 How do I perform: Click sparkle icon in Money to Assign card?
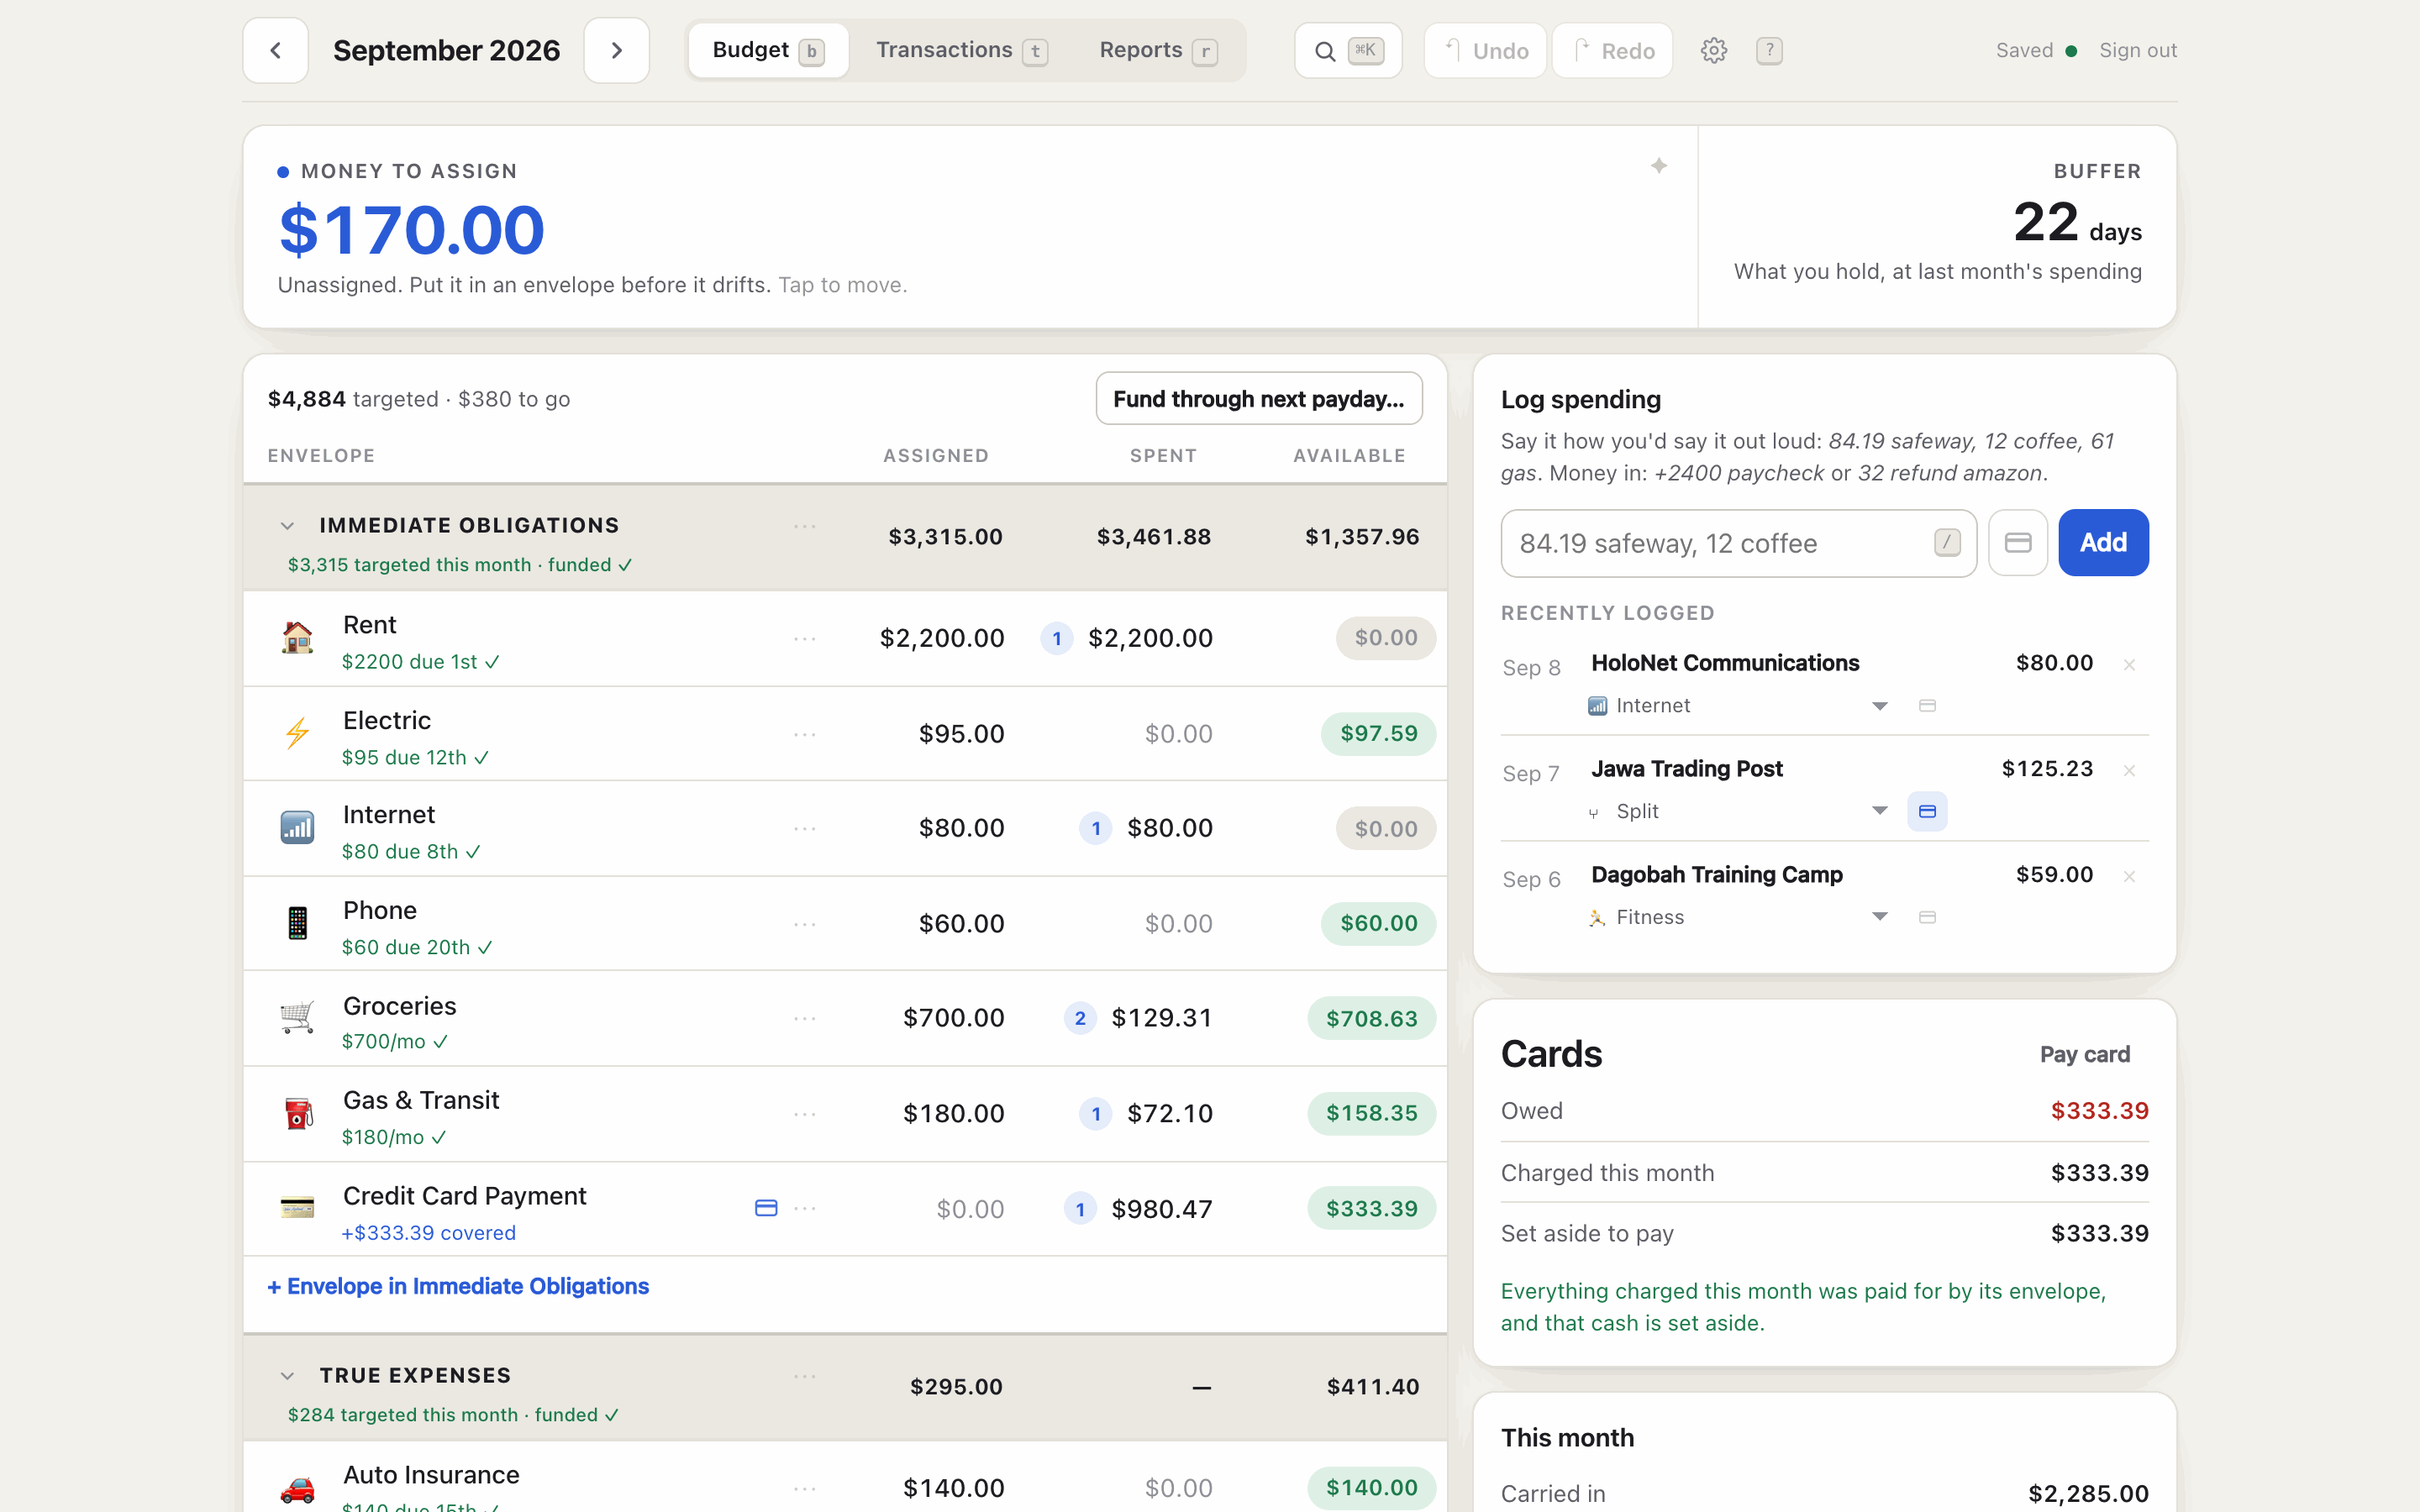[1658, 166]
